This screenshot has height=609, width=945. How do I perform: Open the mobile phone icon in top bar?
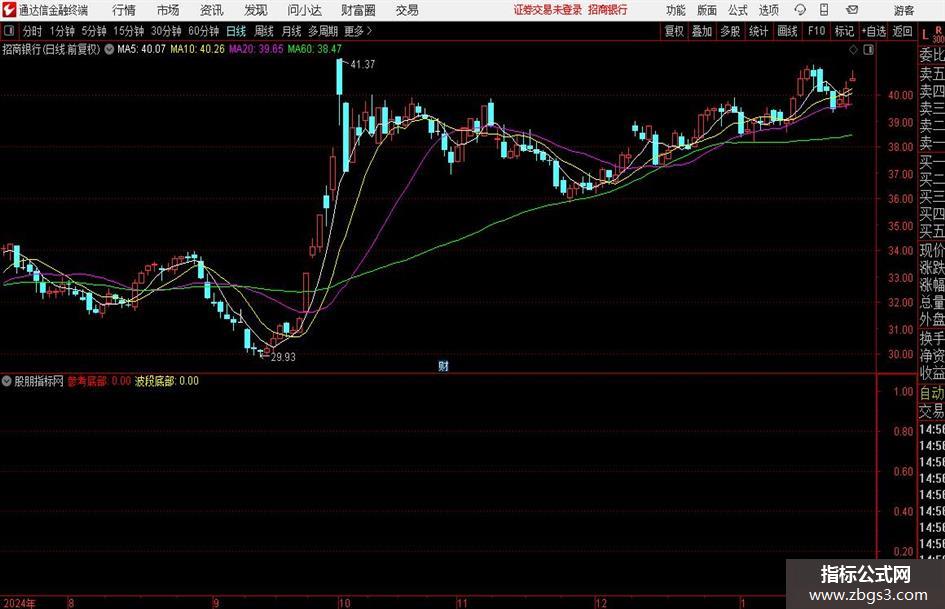[x=824, y=10]
